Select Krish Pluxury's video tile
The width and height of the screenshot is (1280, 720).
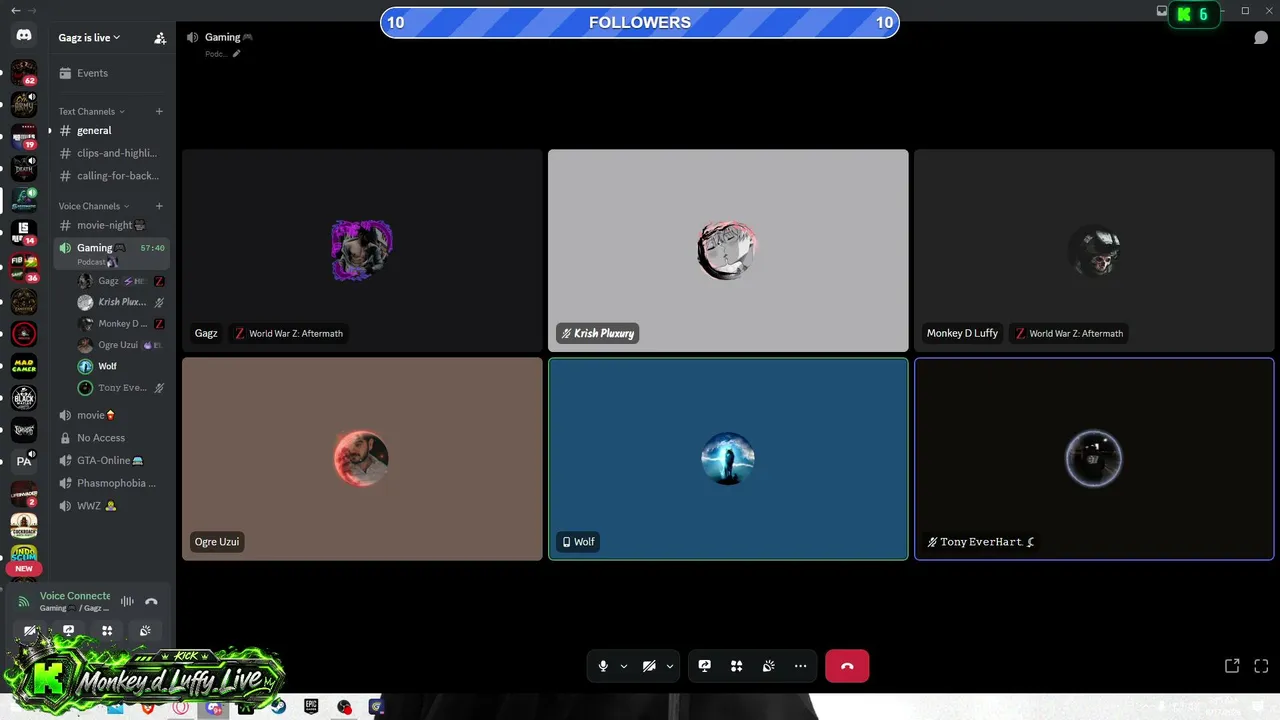click(x=728, y=251)
